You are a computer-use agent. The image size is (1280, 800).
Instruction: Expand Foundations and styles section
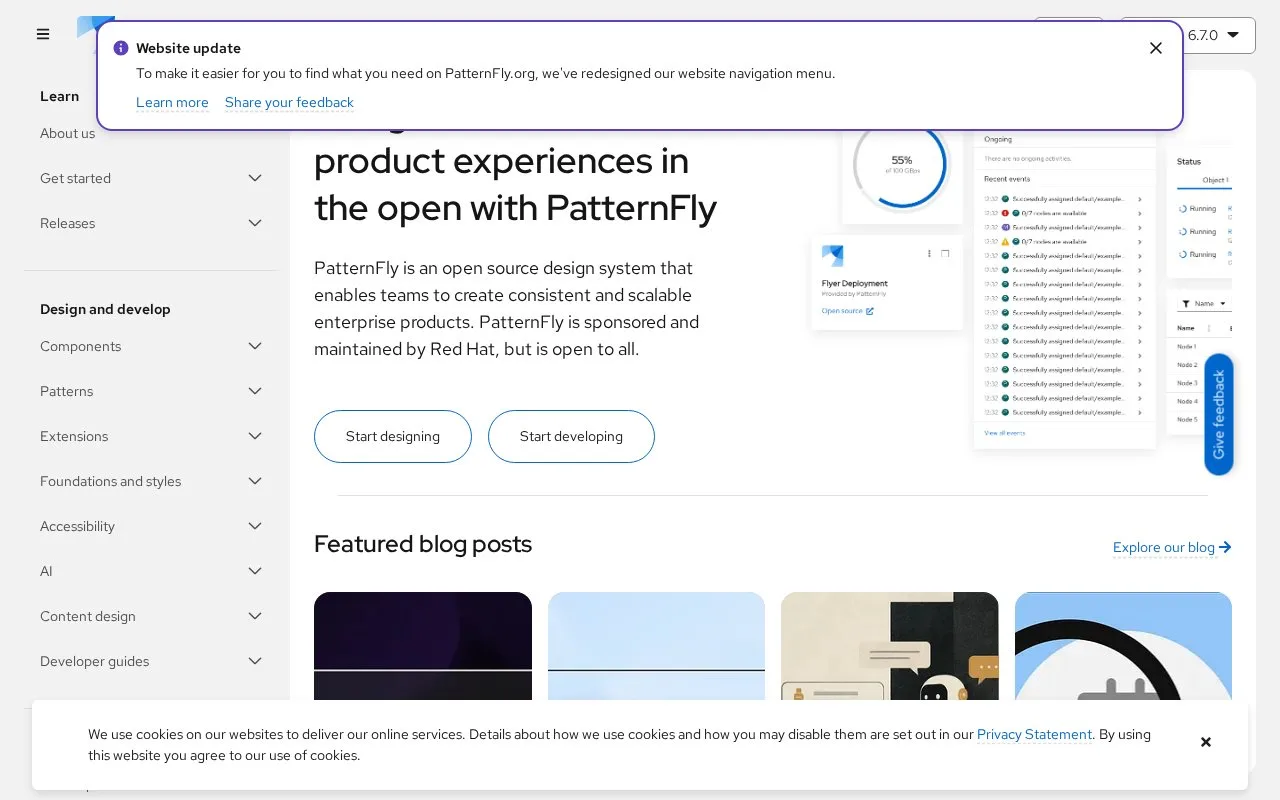[151, 481]
